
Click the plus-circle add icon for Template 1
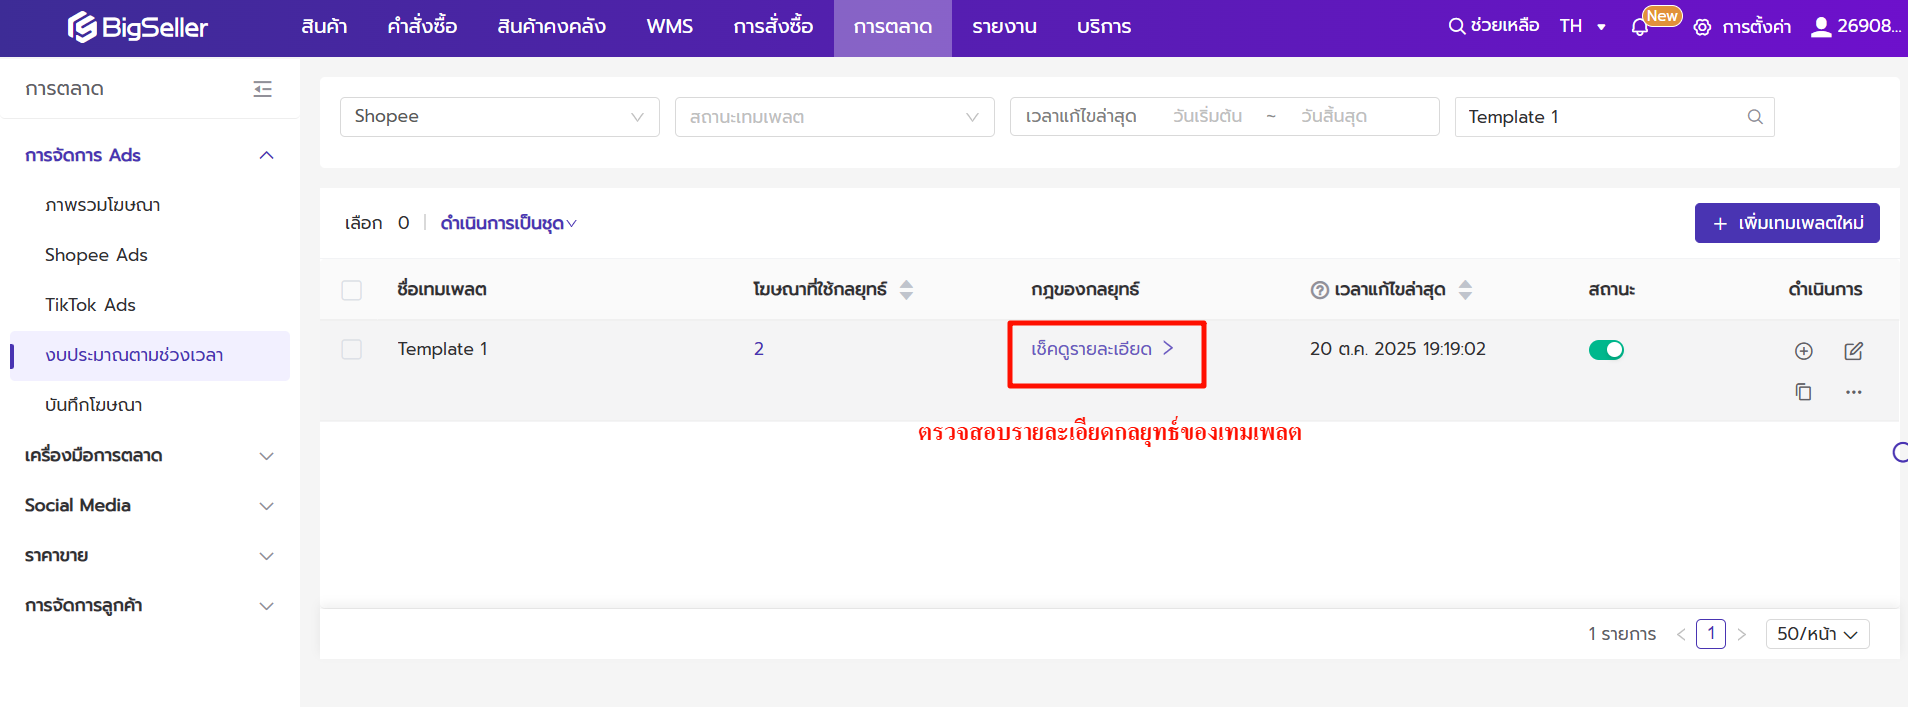(x=1803, y=351)
